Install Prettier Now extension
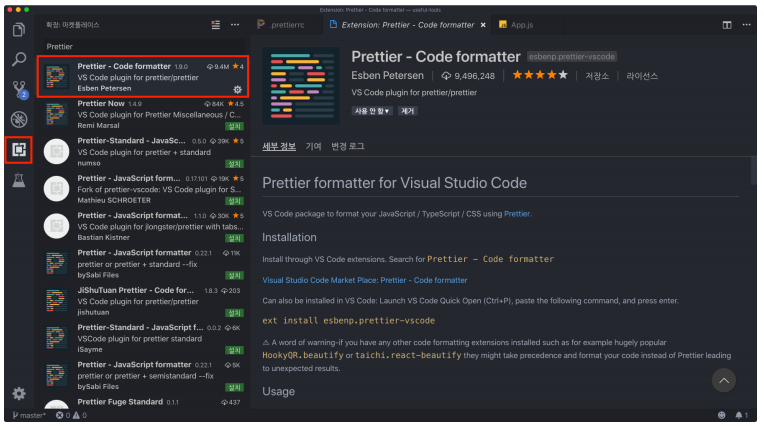 (x=234, y=127)
